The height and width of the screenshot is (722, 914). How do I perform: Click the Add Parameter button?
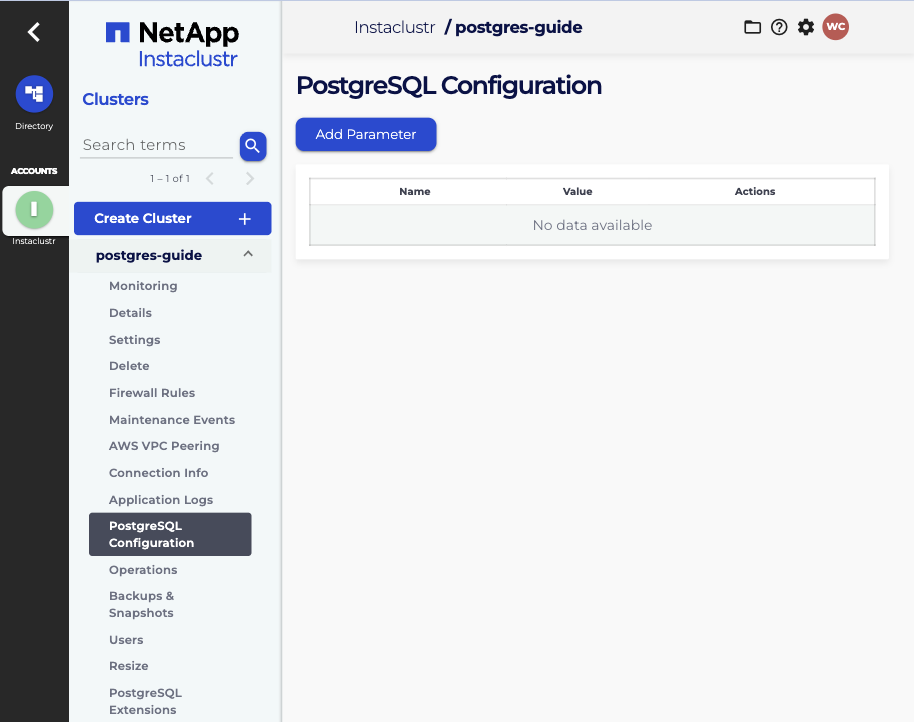366,134
